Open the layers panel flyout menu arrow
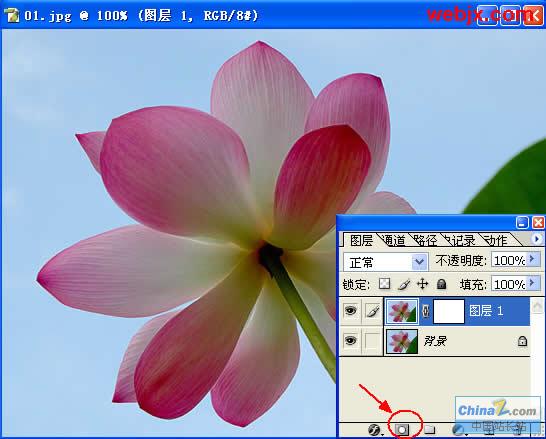546x439 pixels. (x=537, y=239)
